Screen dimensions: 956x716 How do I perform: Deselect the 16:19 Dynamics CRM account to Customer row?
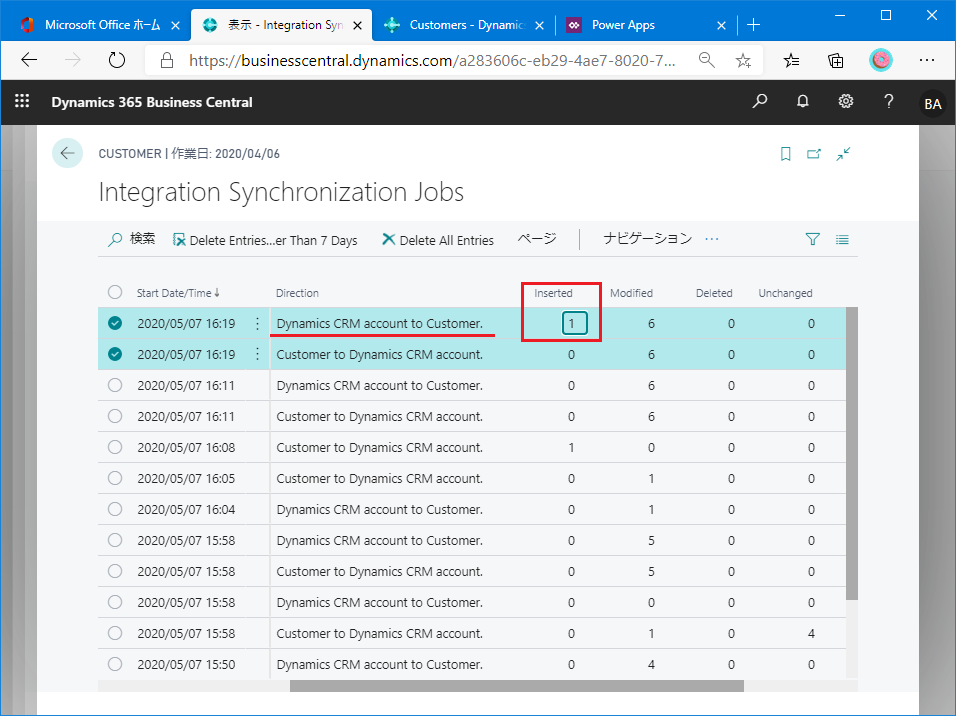pyautogui.click(x=115, y=323)
